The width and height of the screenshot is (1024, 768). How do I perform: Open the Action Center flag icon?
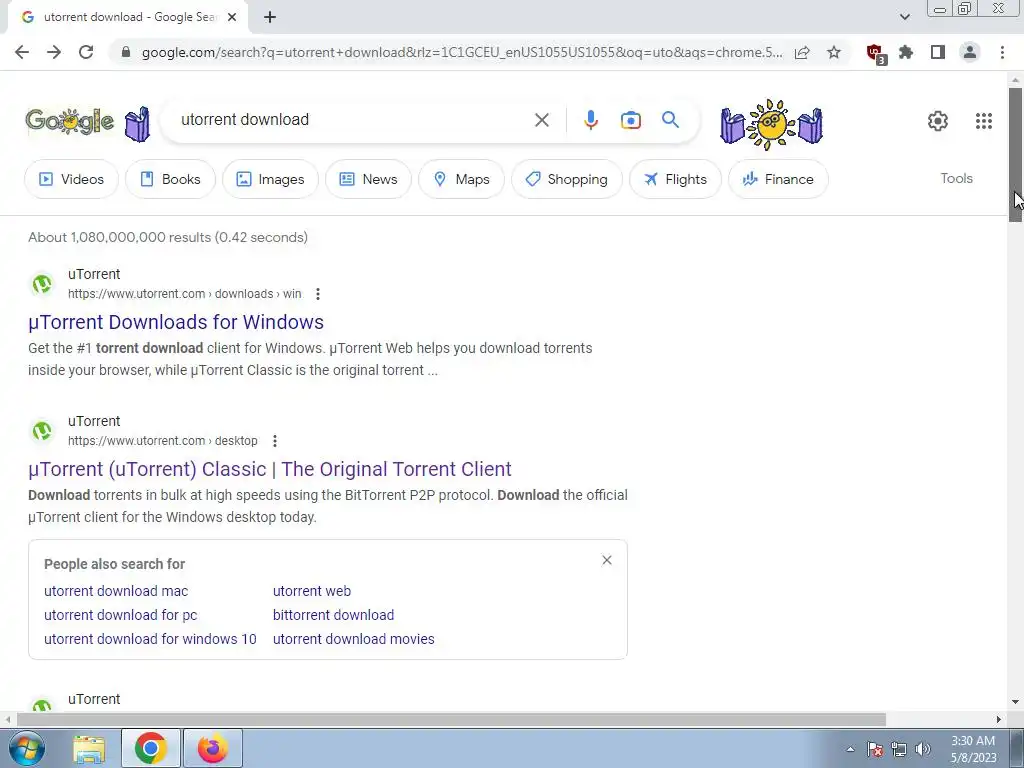pos(875,749)
